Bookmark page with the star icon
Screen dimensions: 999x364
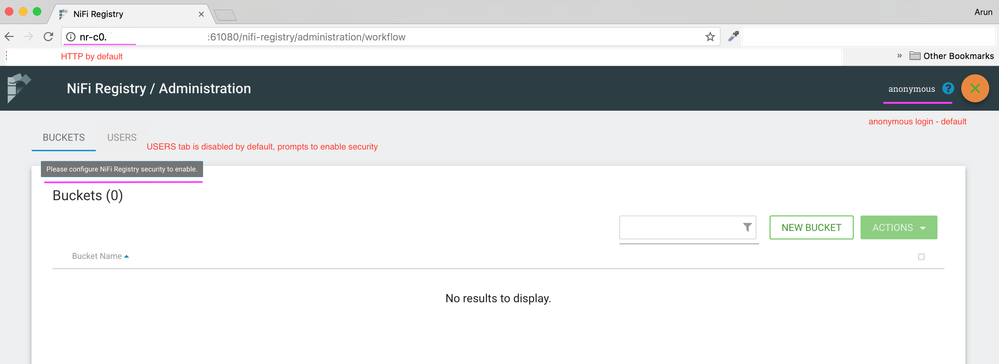coord(710,37)
